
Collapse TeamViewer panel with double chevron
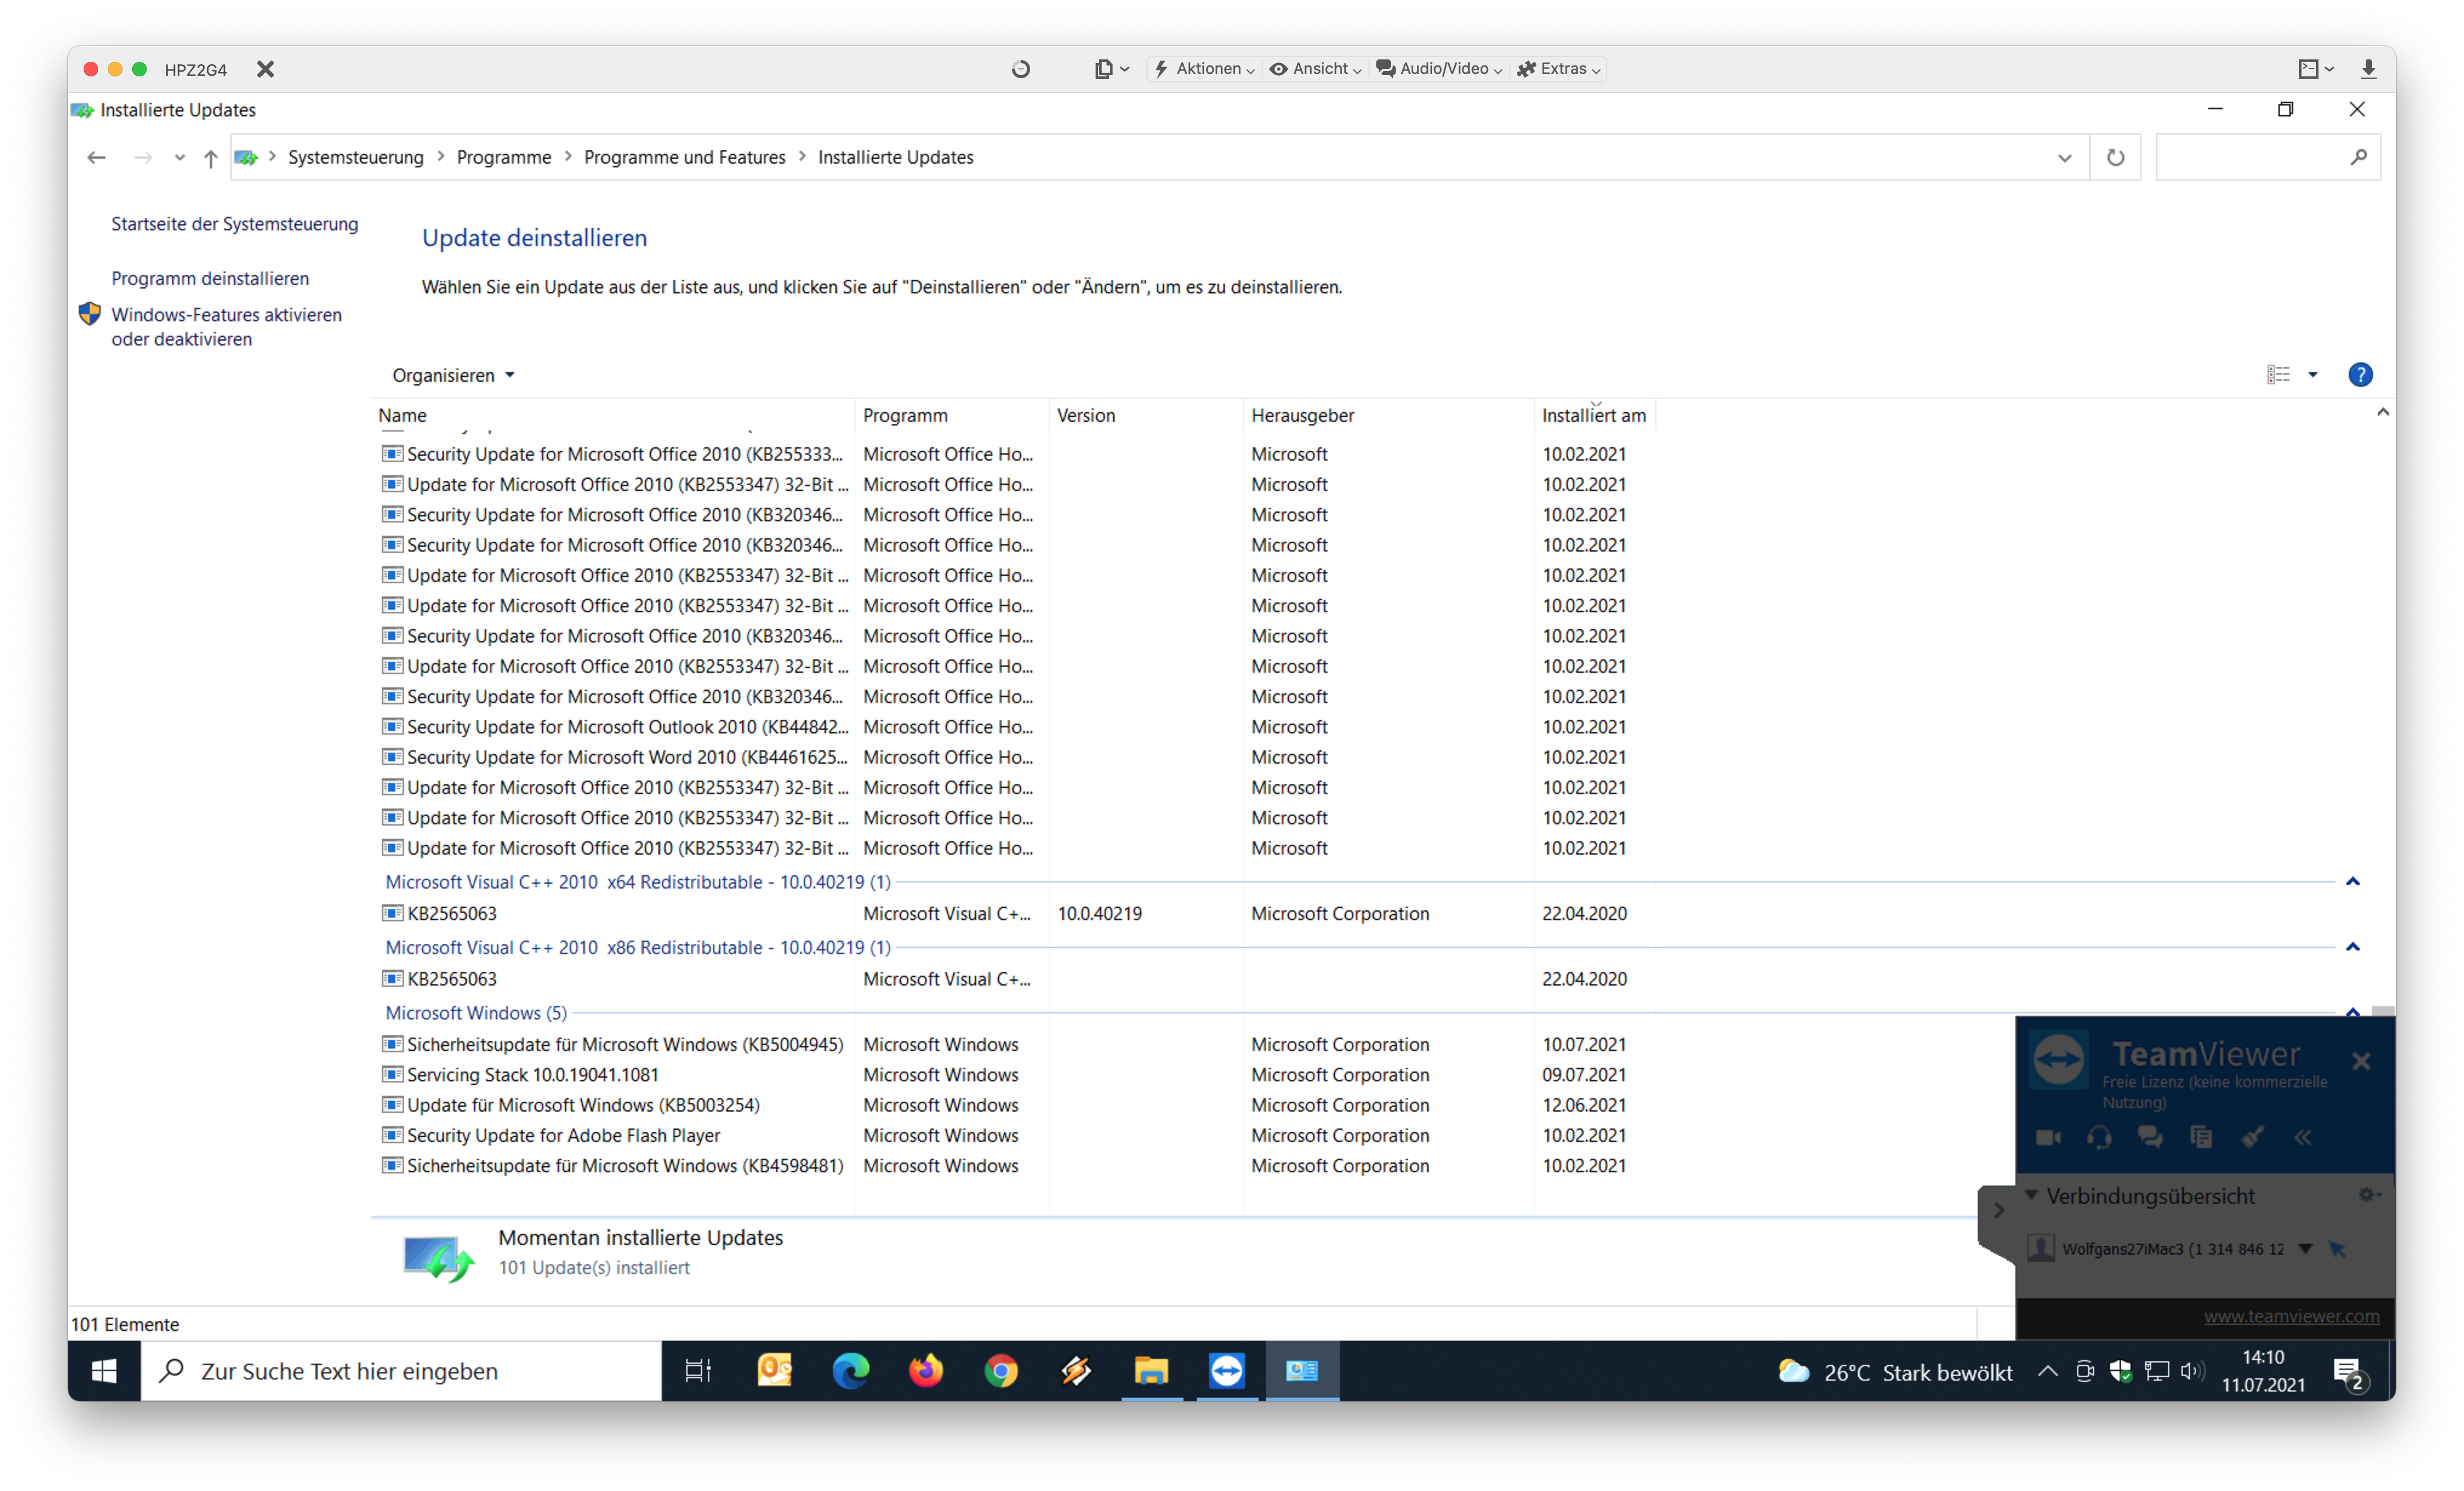[x=2303, y=1137]
